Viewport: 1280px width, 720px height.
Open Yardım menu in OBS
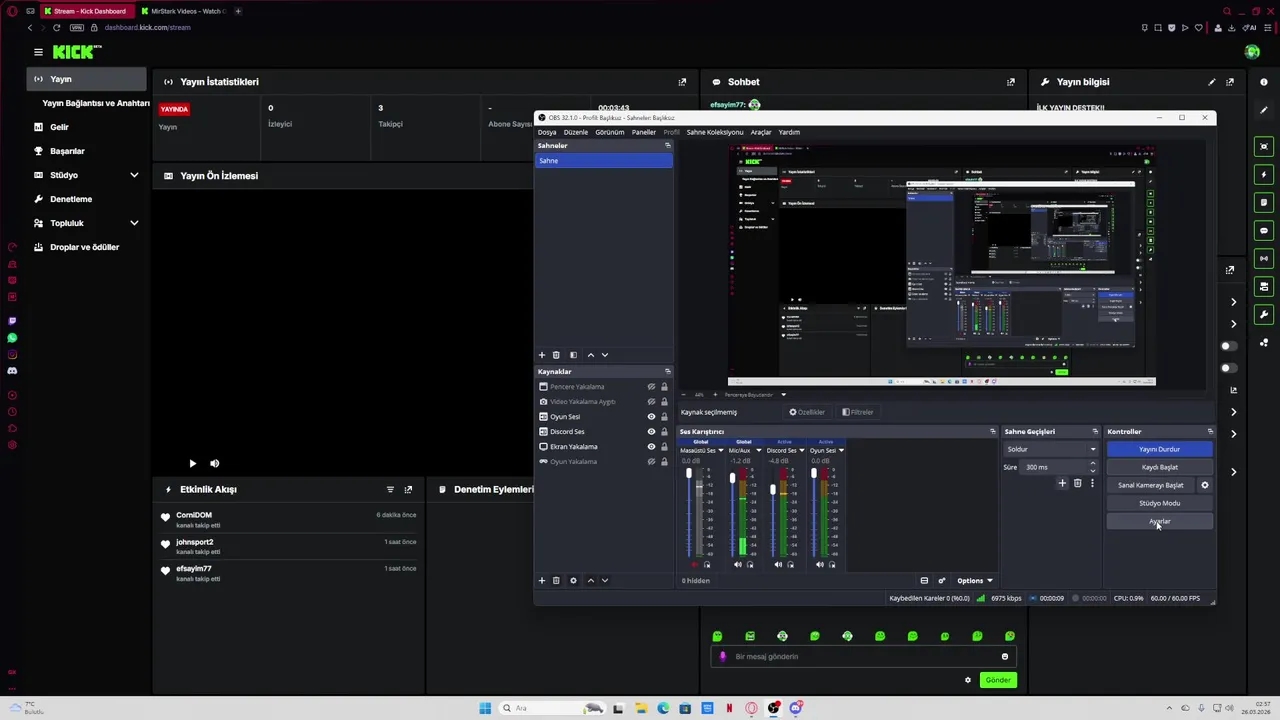[x=789, y=132]
